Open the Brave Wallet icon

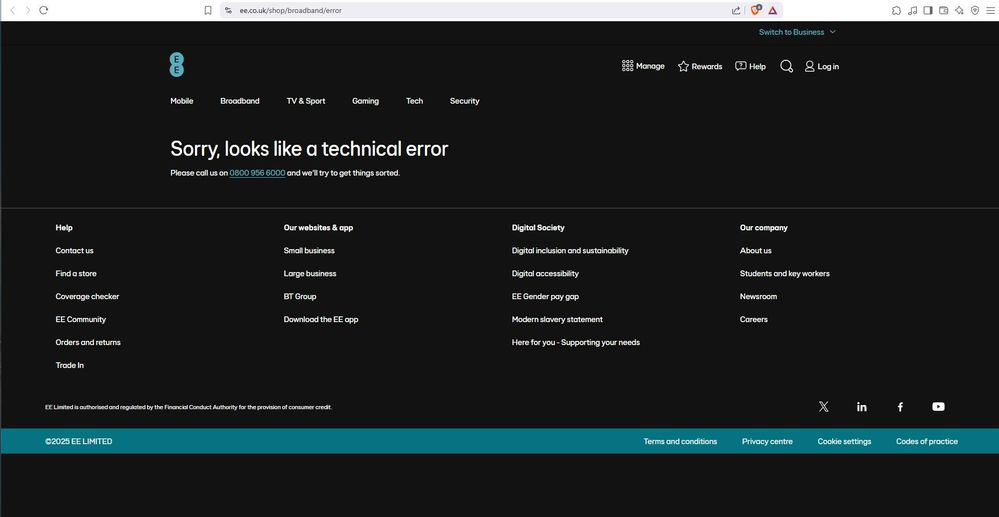944,10
